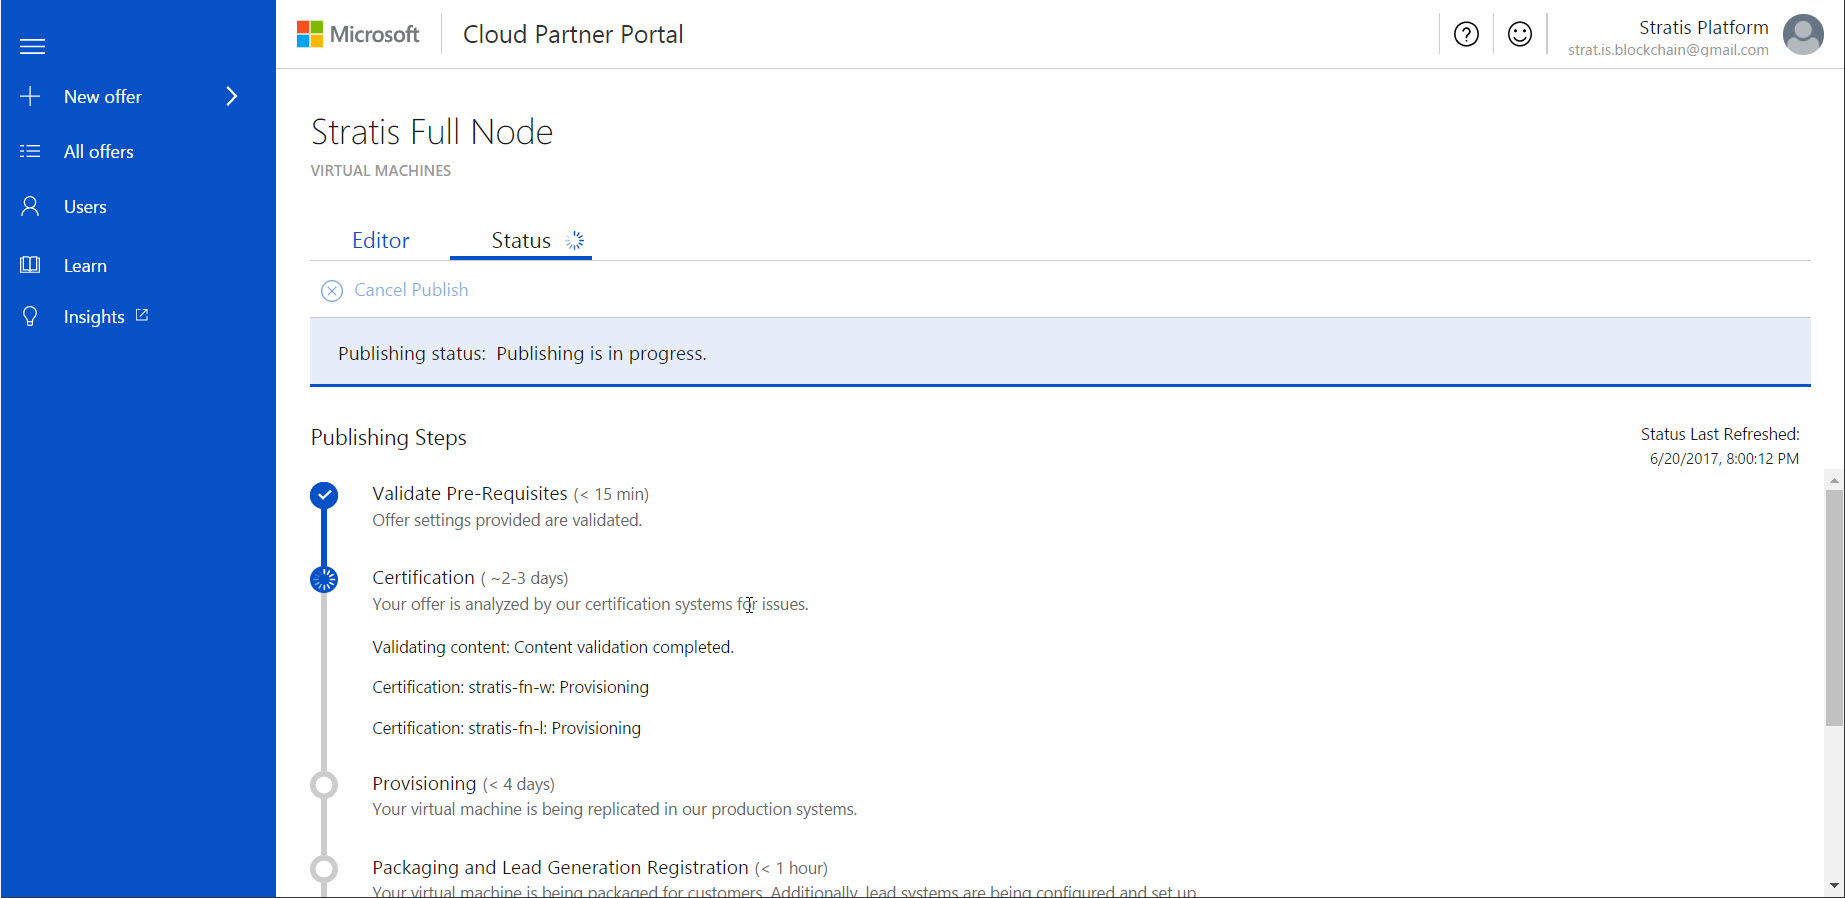The width and height of the screenshot is (1845, 898).
Task: Click the Status Last Refreshed timestamp
Action: [1724, 459]
